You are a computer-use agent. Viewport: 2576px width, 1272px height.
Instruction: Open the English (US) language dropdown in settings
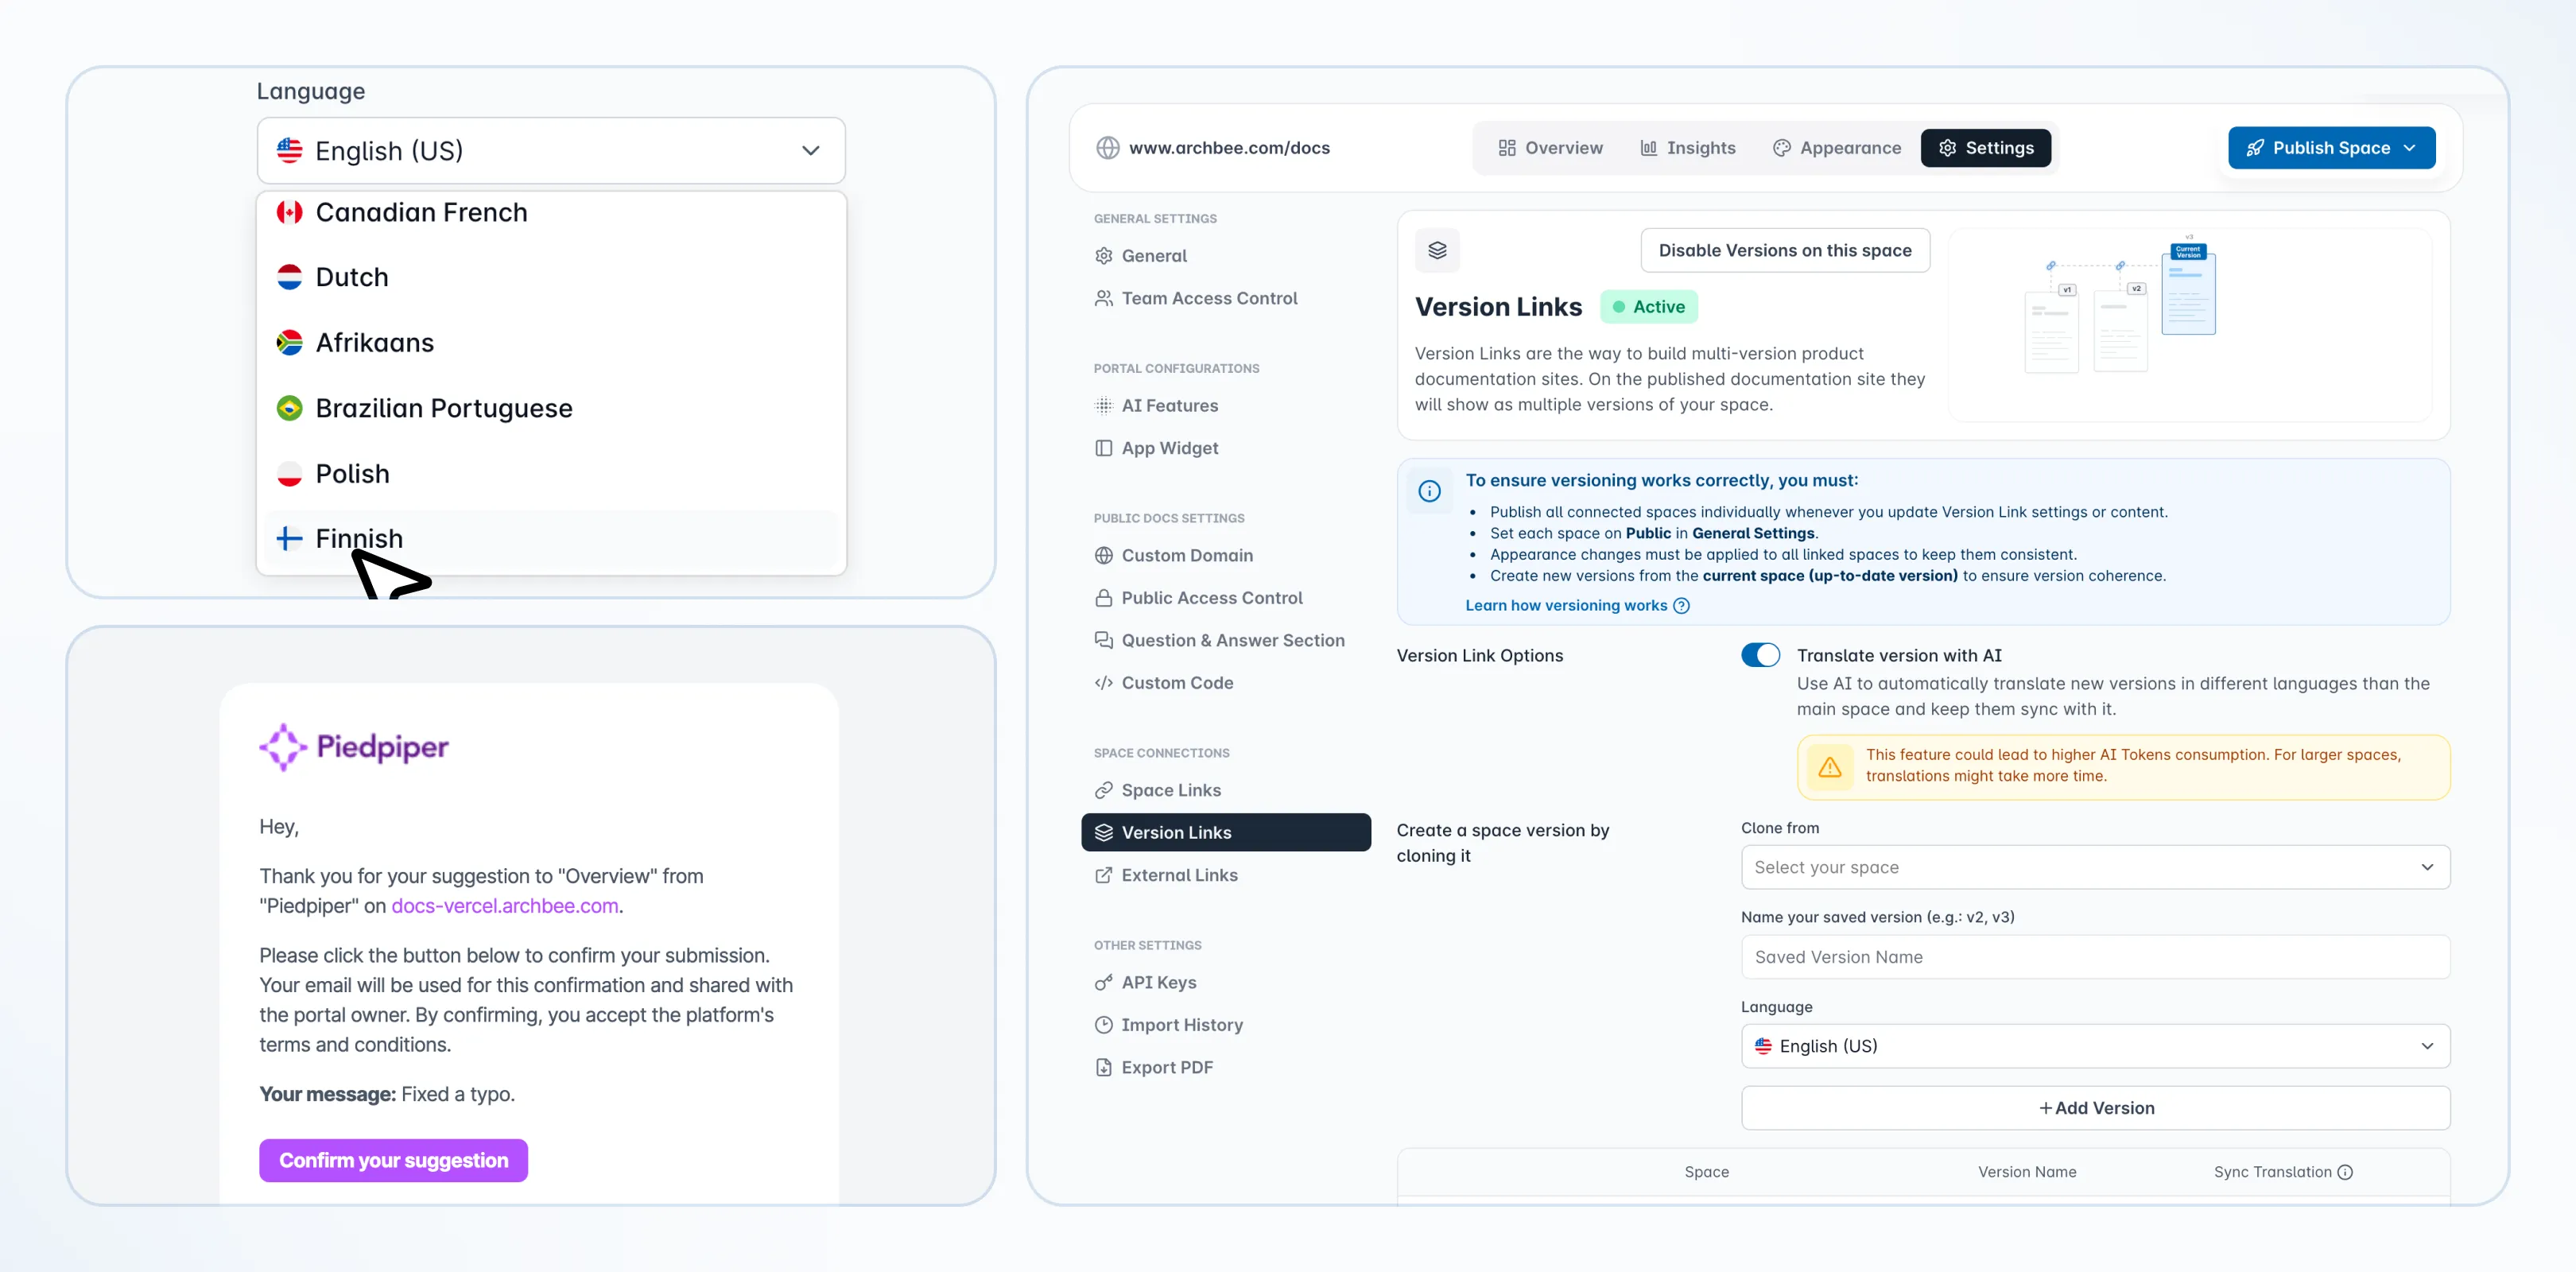coord(2095,1046)
